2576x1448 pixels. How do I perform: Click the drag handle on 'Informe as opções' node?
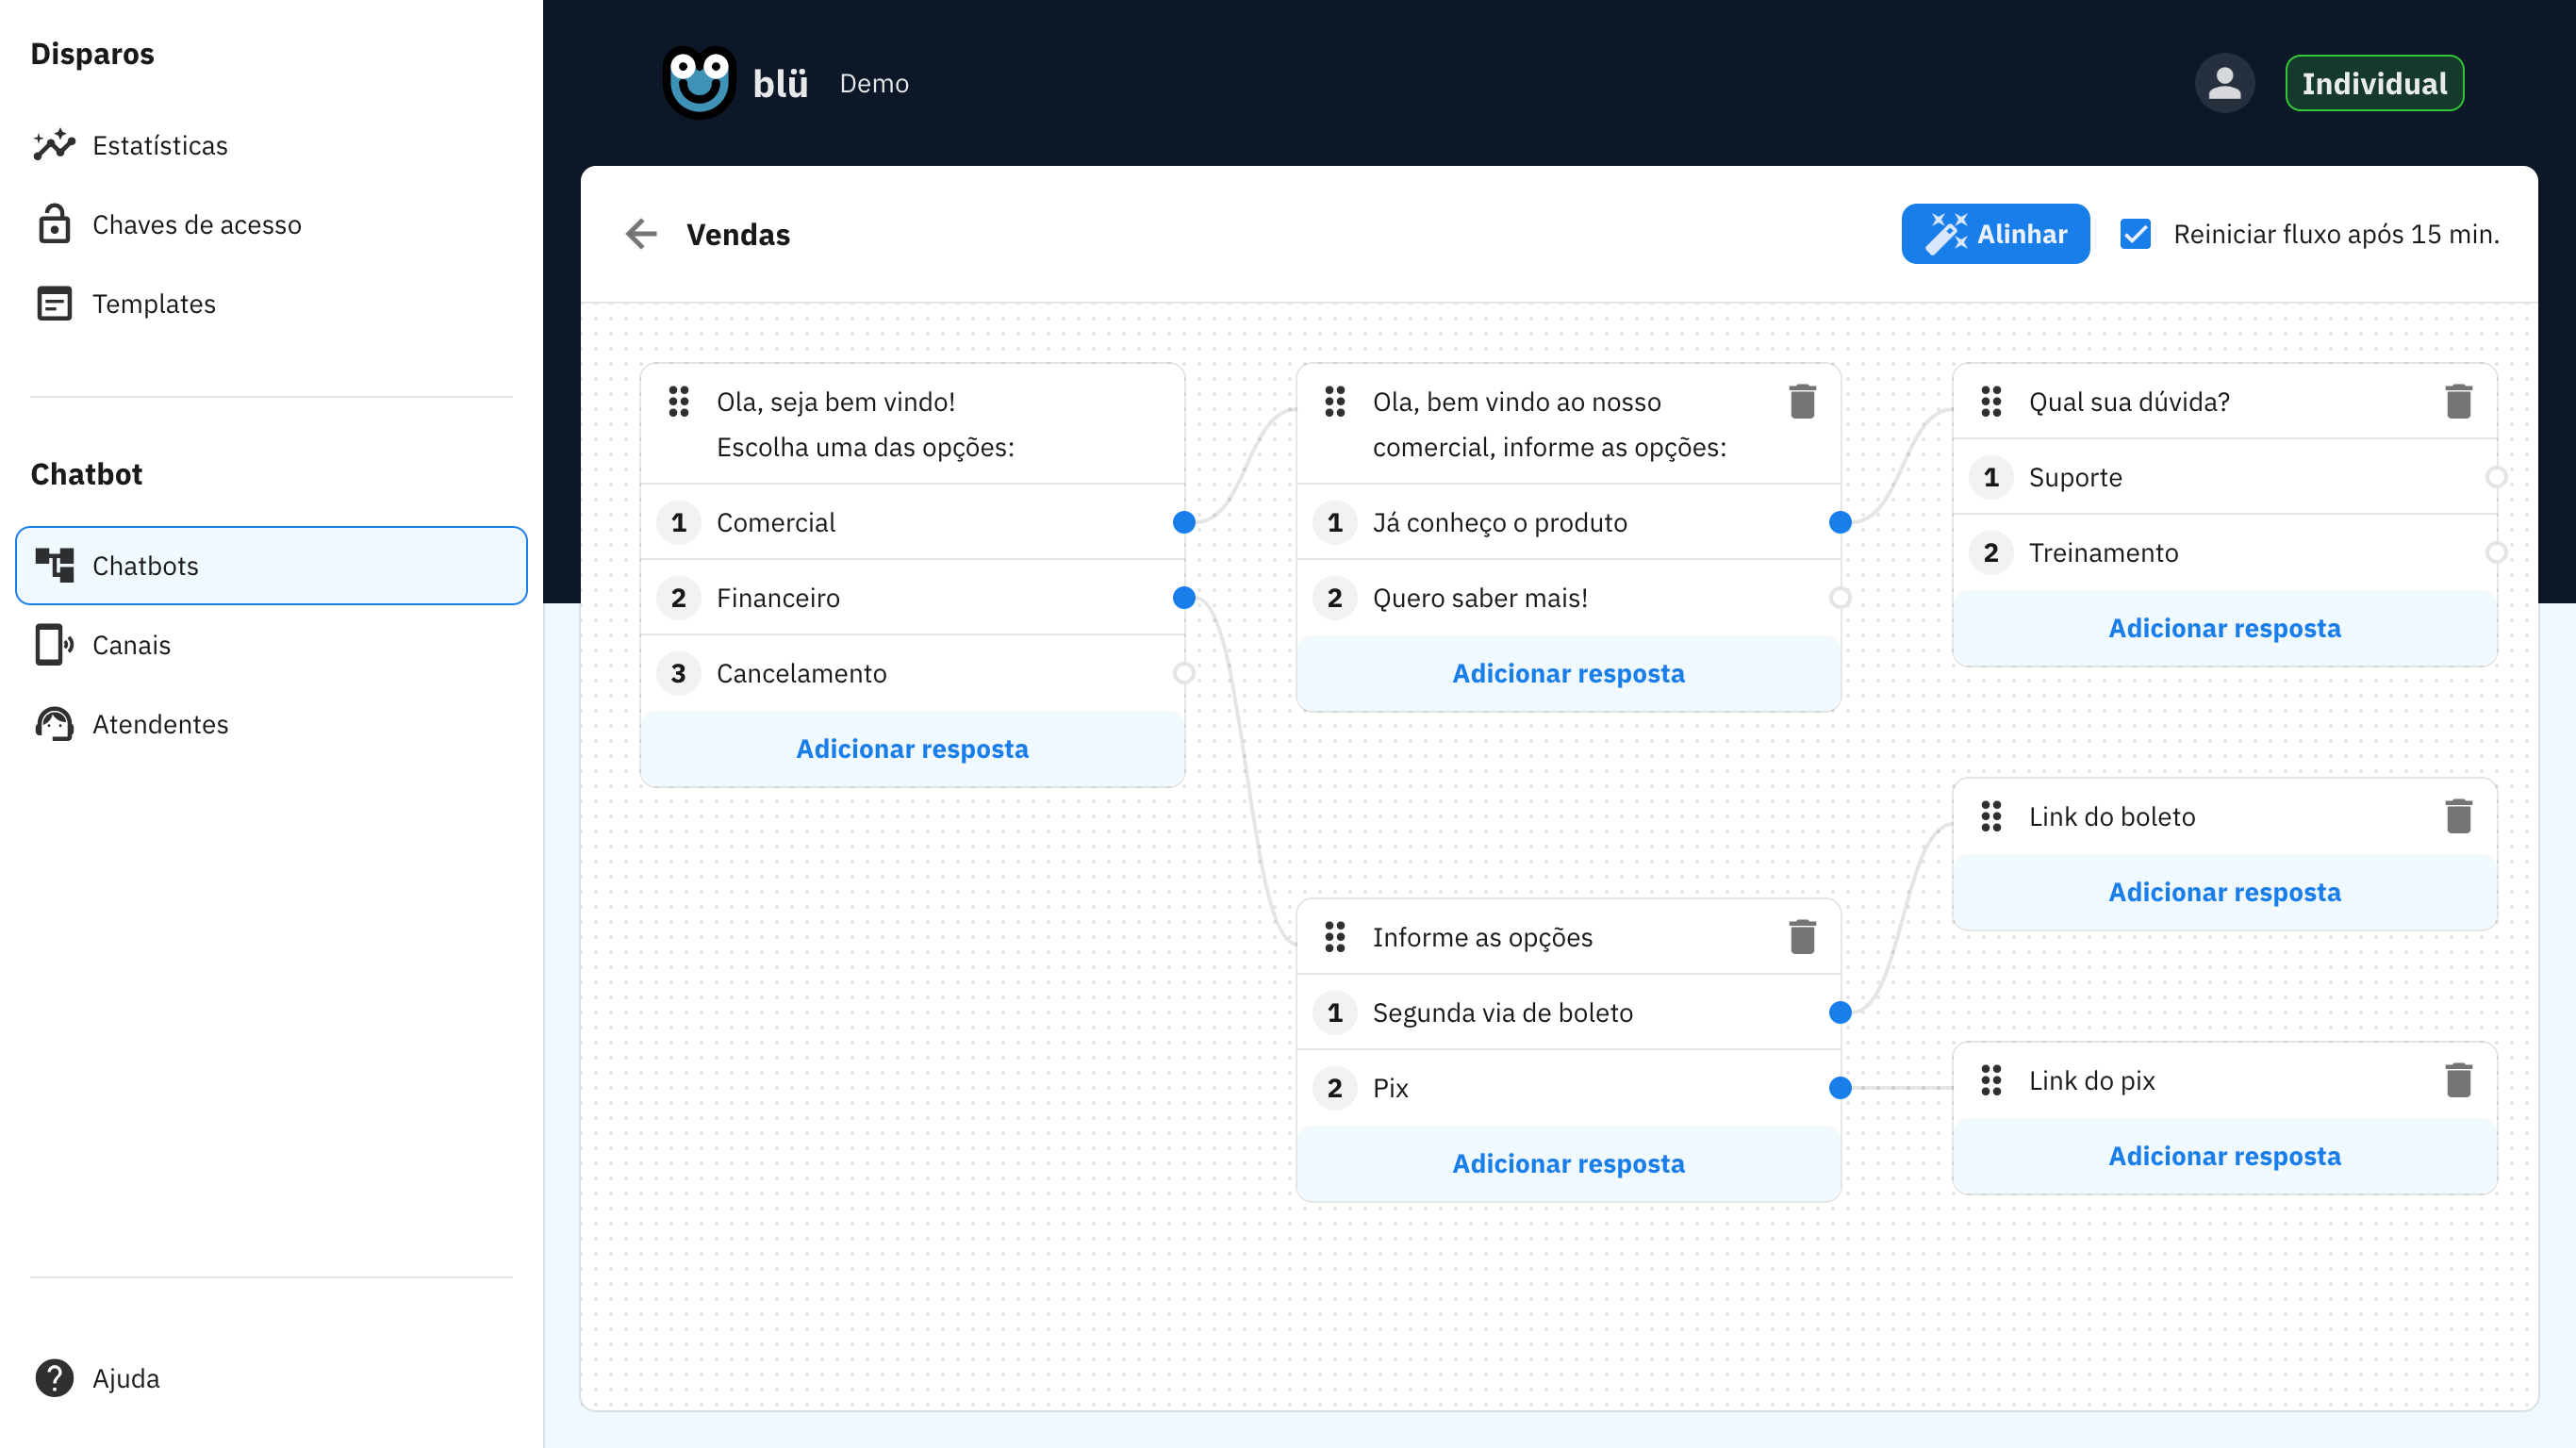(x=1334, y=937)
